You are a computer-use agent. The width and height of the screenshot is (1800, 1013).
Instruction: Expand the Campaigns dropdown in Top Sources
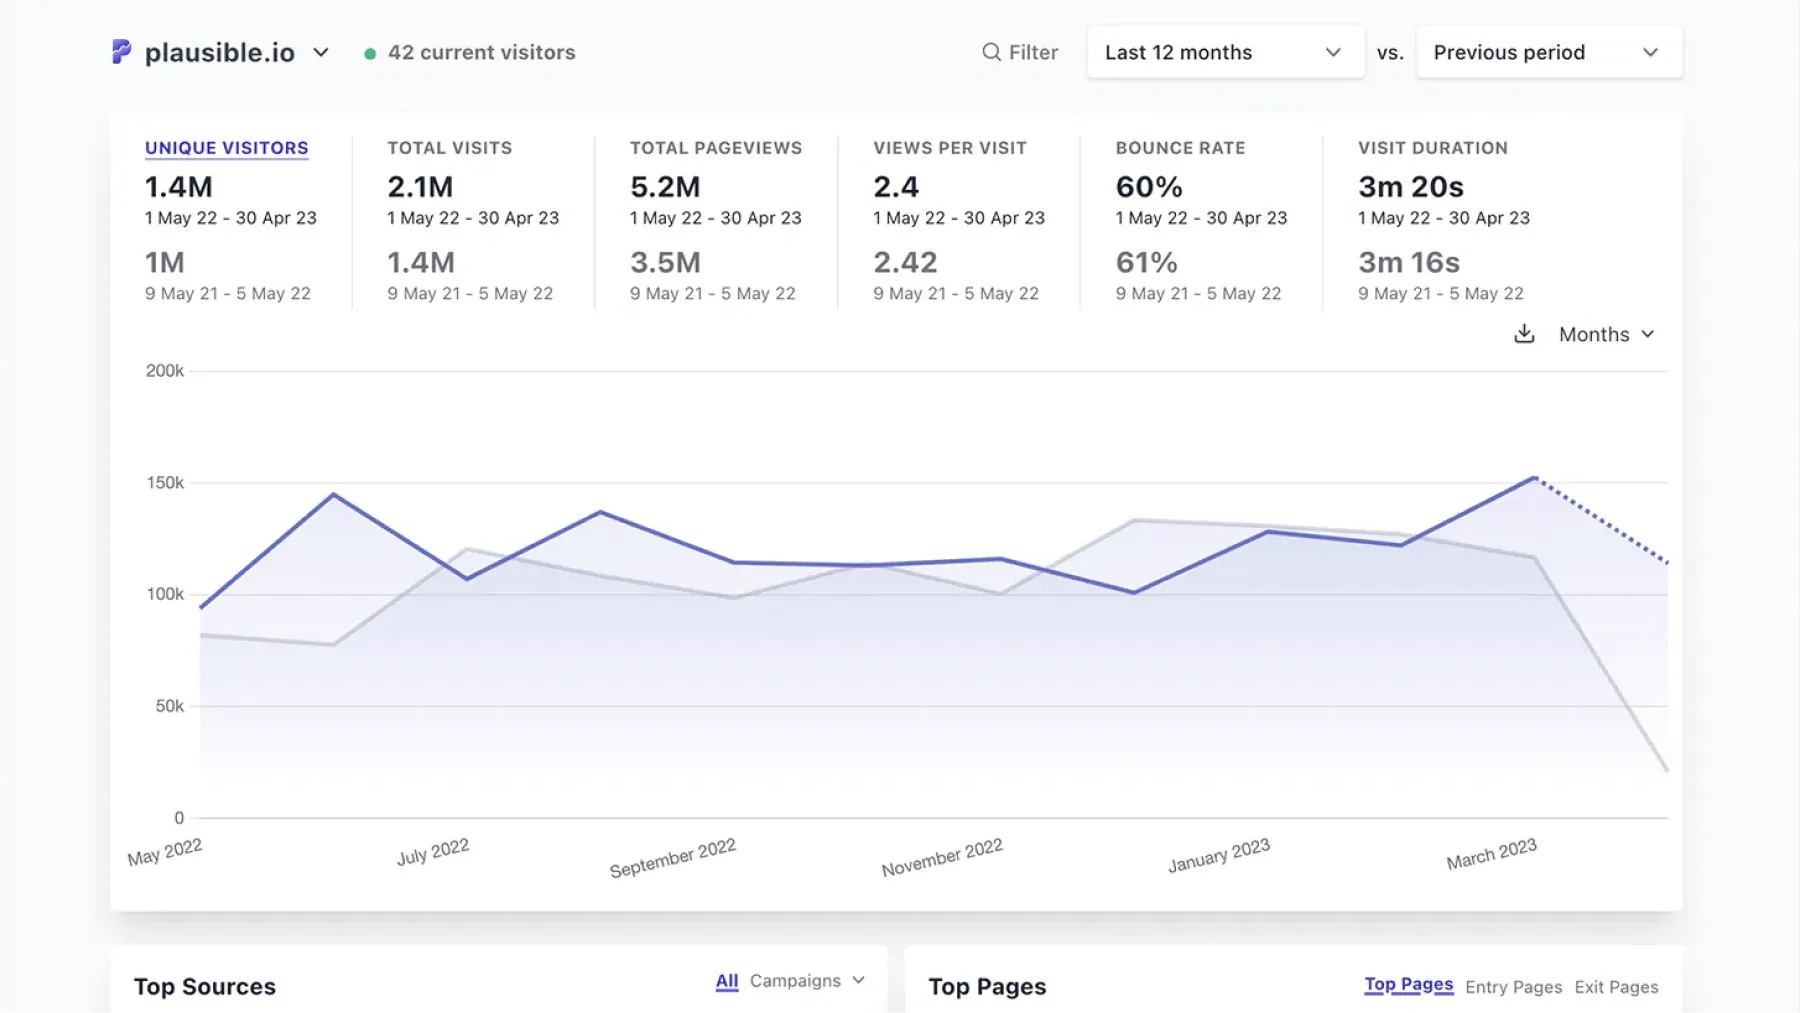(x=806, y=981)
